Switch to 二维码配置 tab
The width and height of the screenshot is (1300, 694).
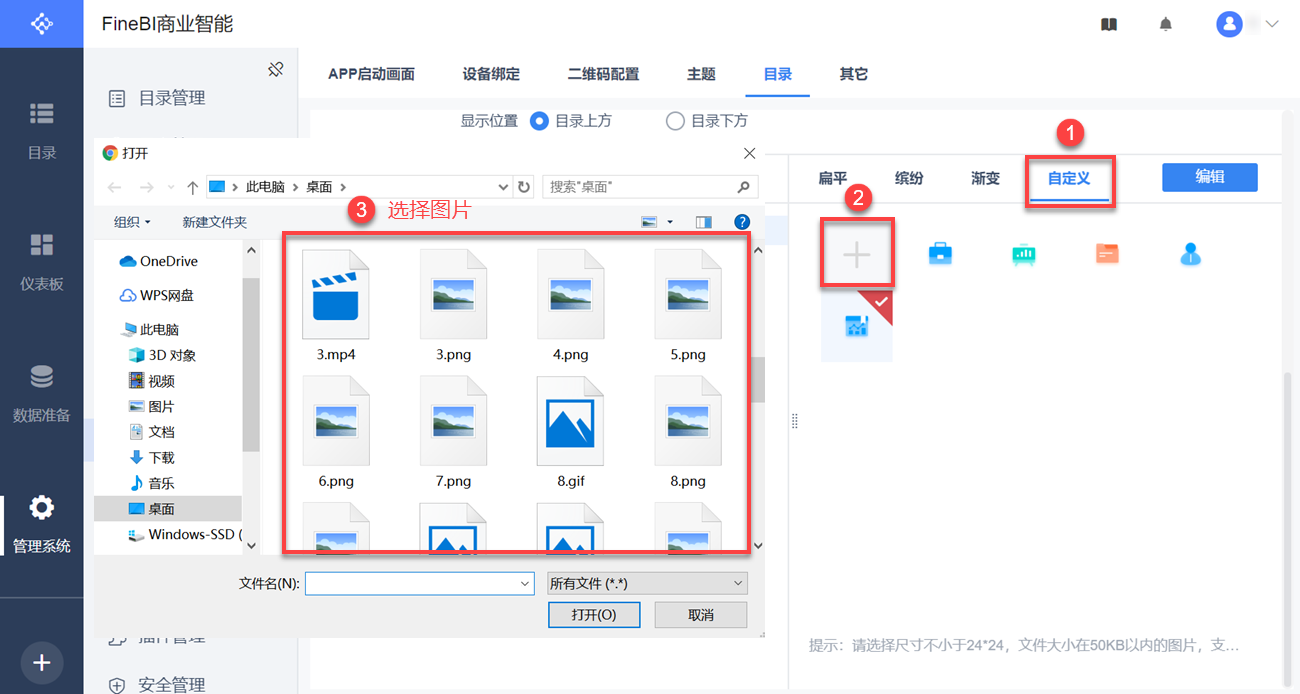603,74
